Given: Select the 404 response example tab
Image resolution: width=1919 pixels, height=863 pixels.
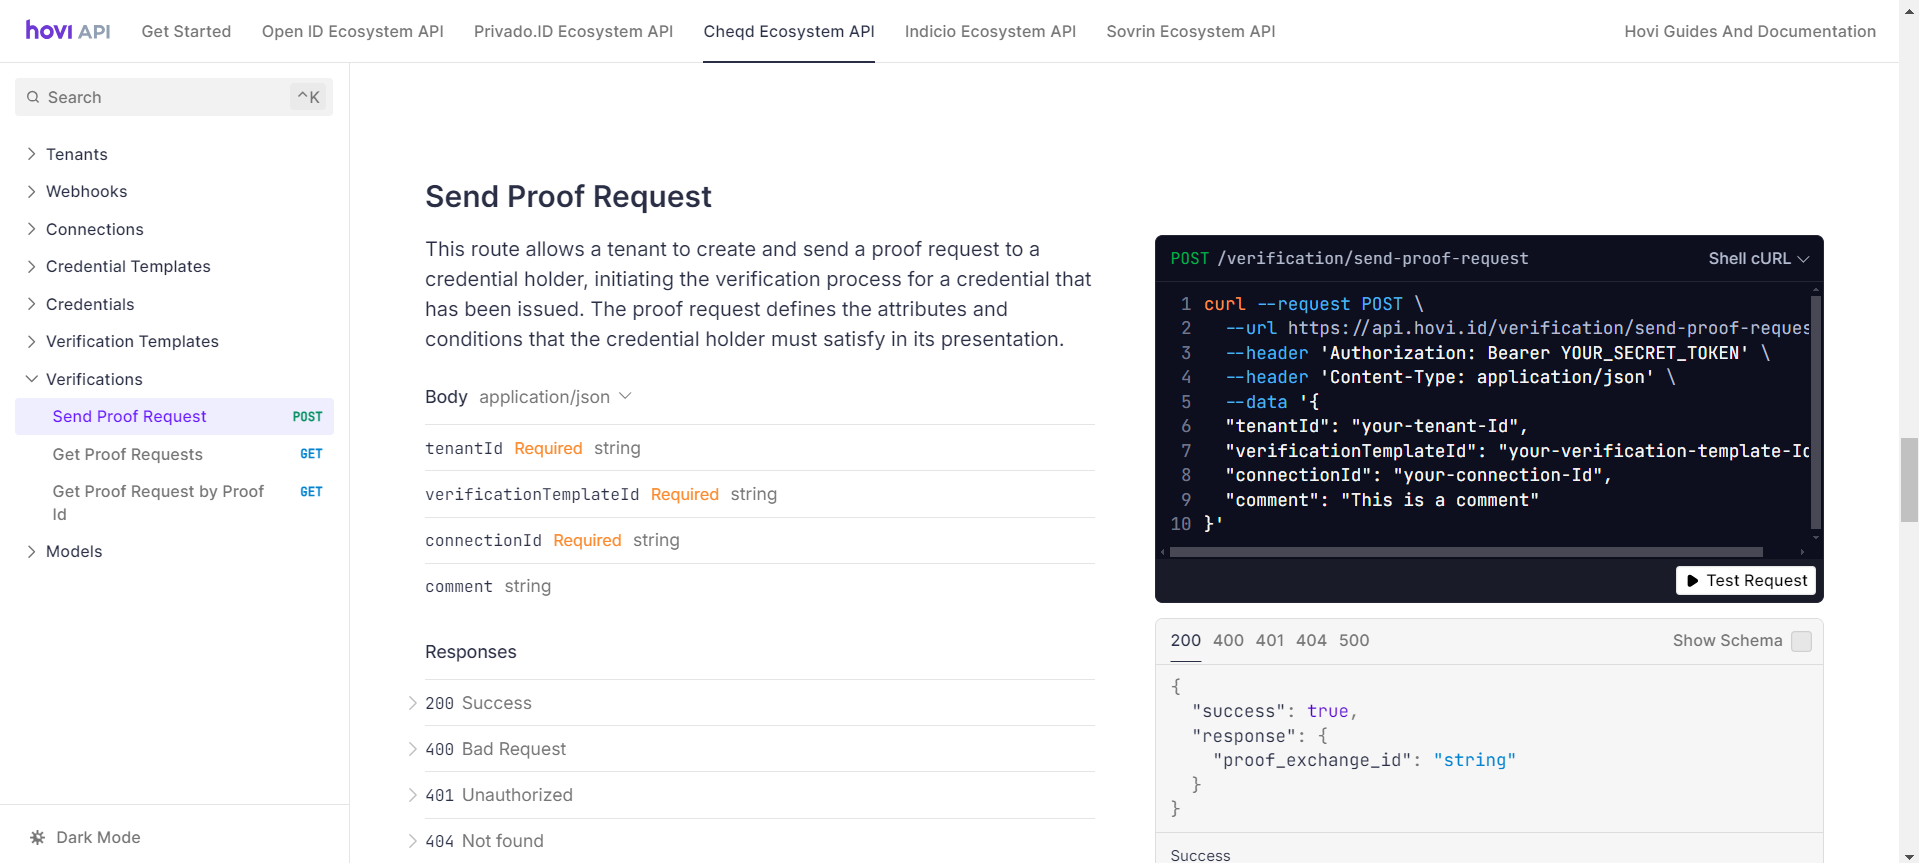Looking at the screenshot, I should pos(1310,640).
